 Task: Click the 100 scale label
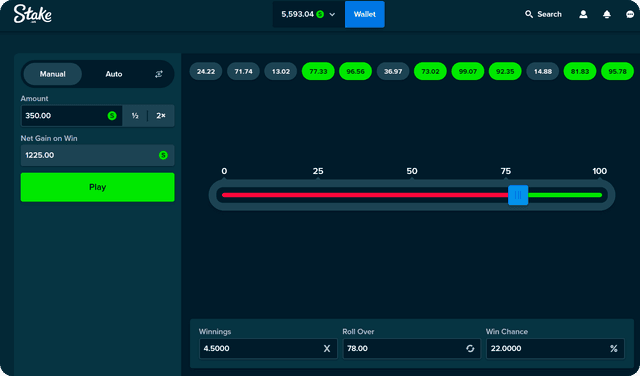coord(600,171)
